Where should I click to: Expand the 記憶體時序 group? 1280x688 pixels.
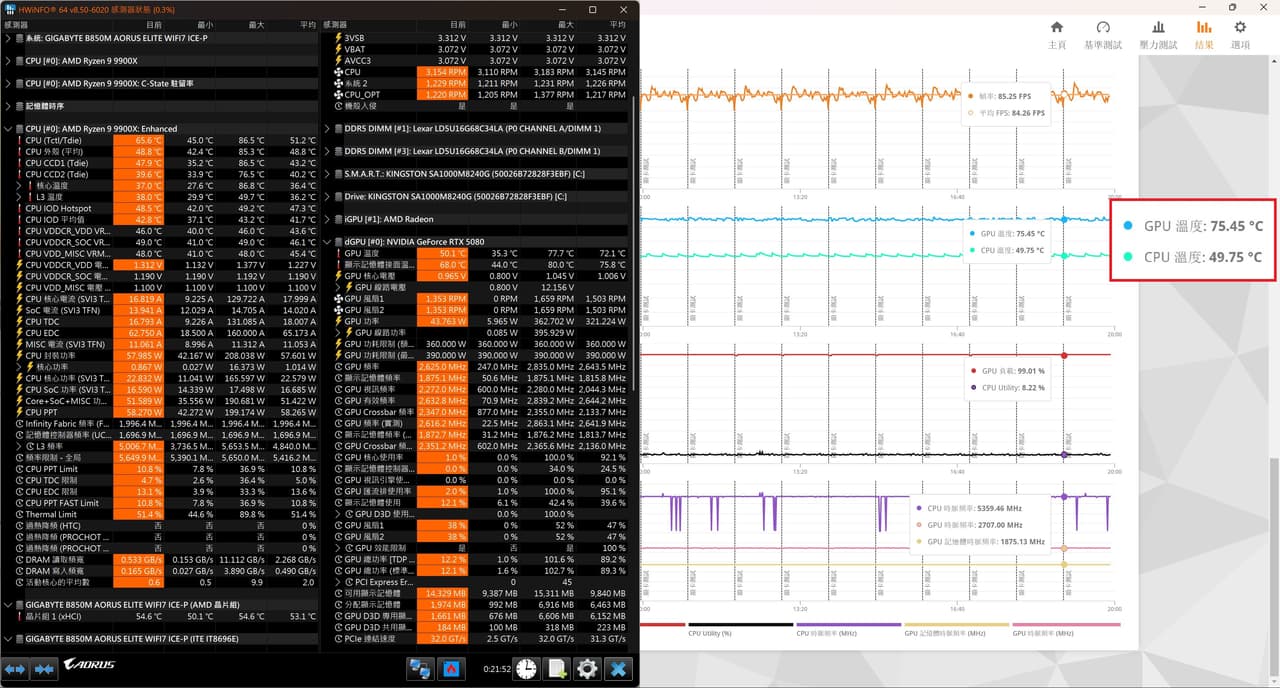[x=8, y=106]
